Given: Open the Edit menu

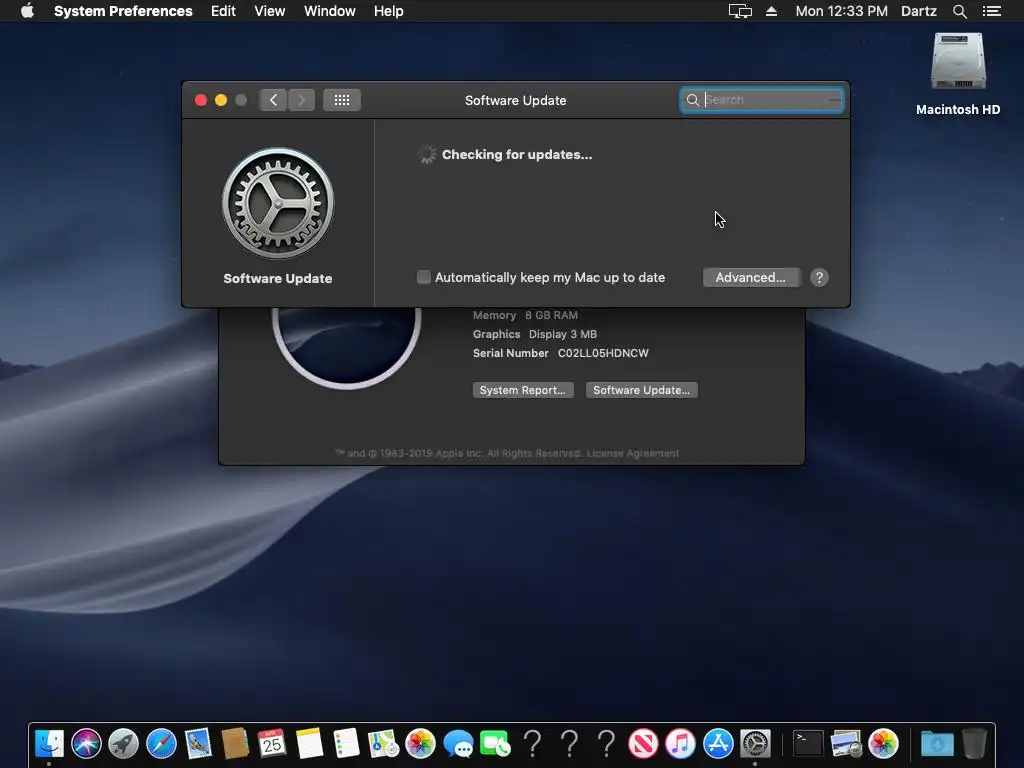Looking at the screenshot, I should [x=223, y=11].
